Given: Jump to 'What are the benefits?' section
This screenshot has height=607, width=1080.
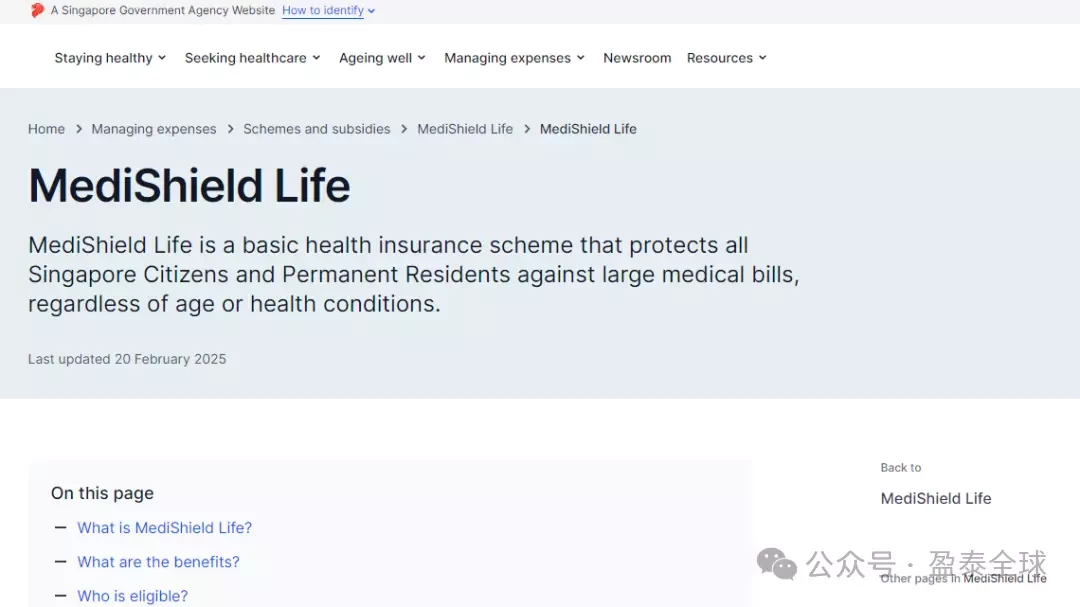Looking at the screenshot, I should click(158, 562).
